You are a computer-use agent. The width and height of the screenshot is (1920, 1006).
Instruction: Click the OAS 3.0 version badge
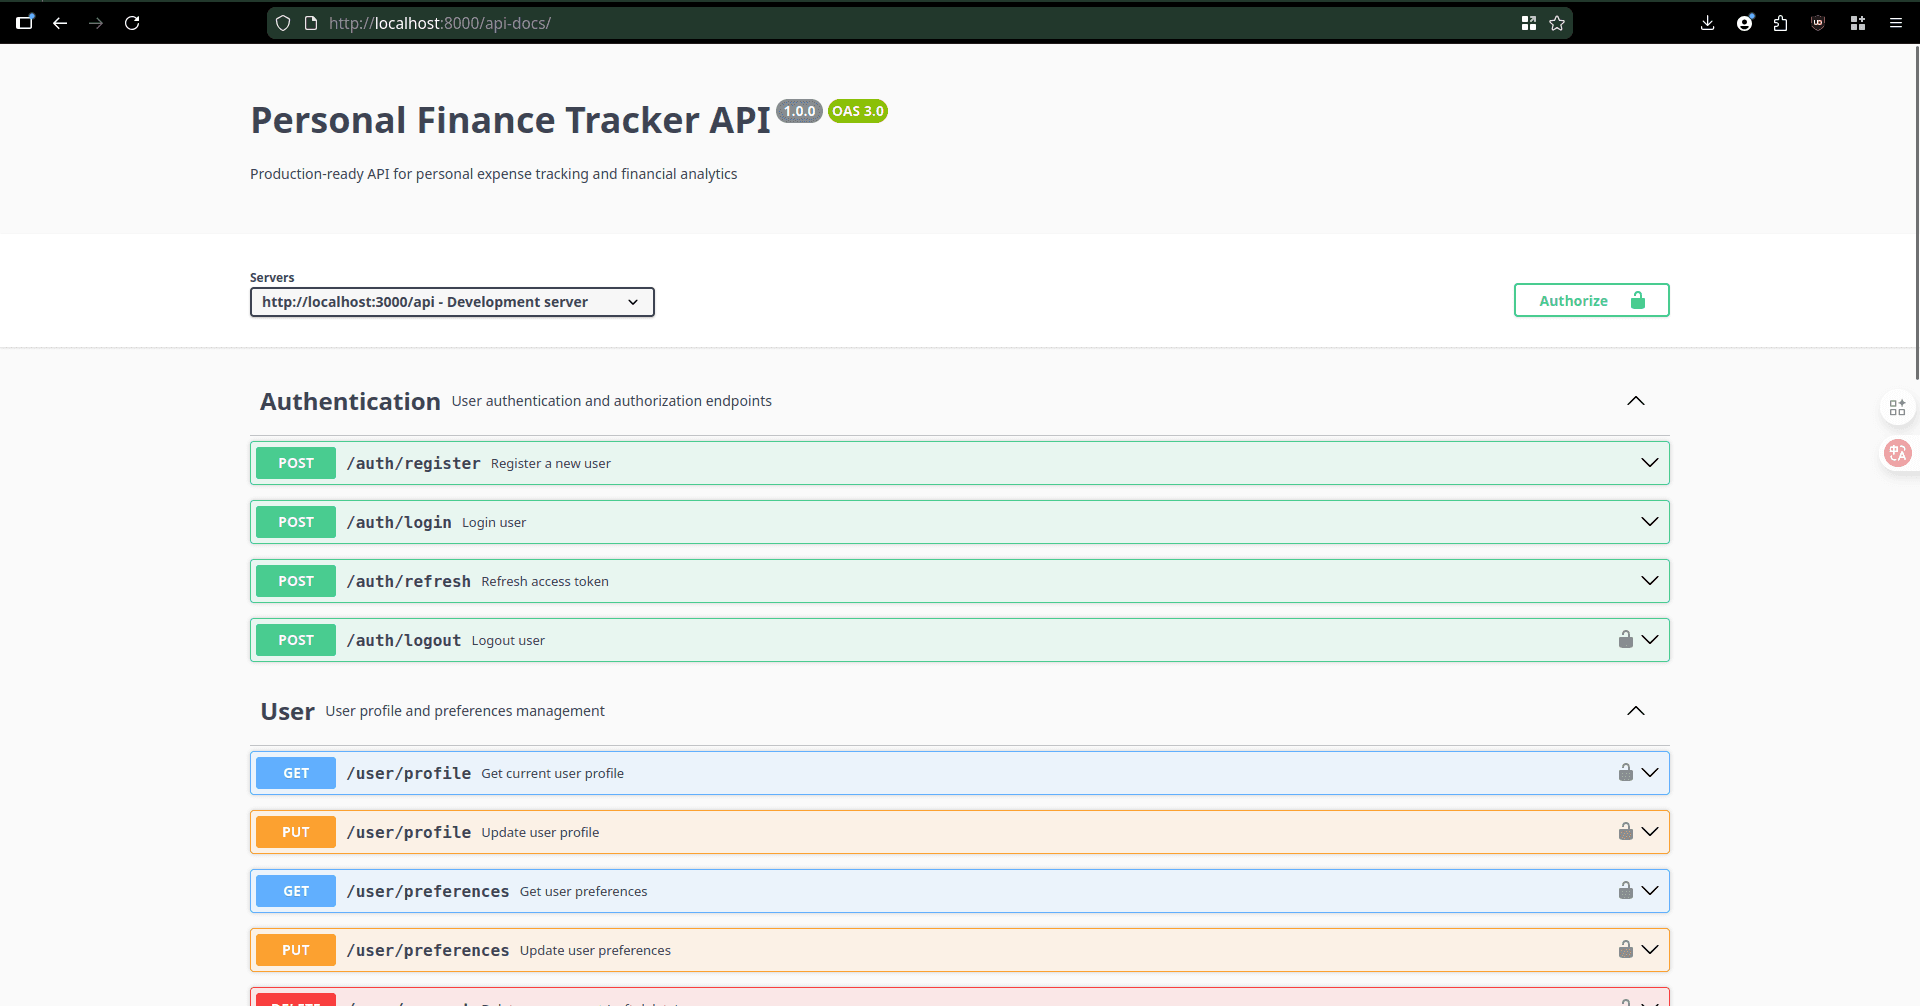[x=858, y=111]
